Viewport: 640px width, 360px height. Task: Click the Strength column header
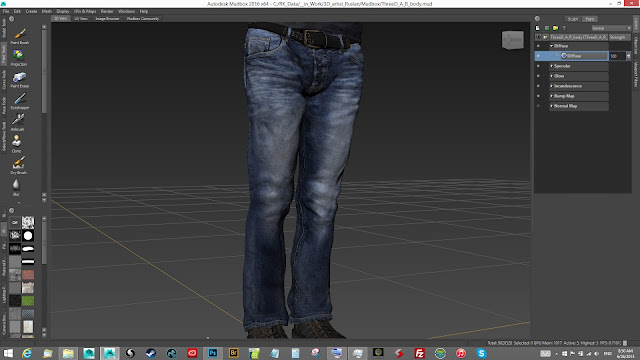click(620, 37)
